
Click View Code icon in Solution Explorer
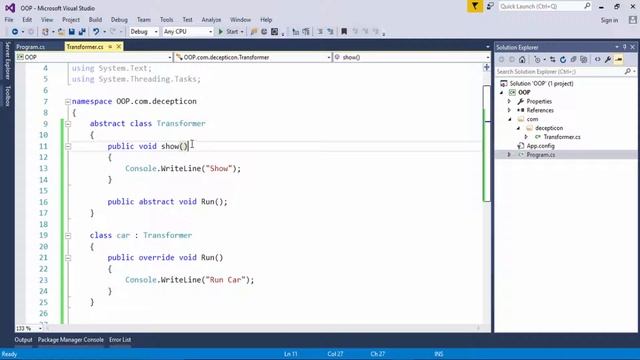click(x=598, y=60)
